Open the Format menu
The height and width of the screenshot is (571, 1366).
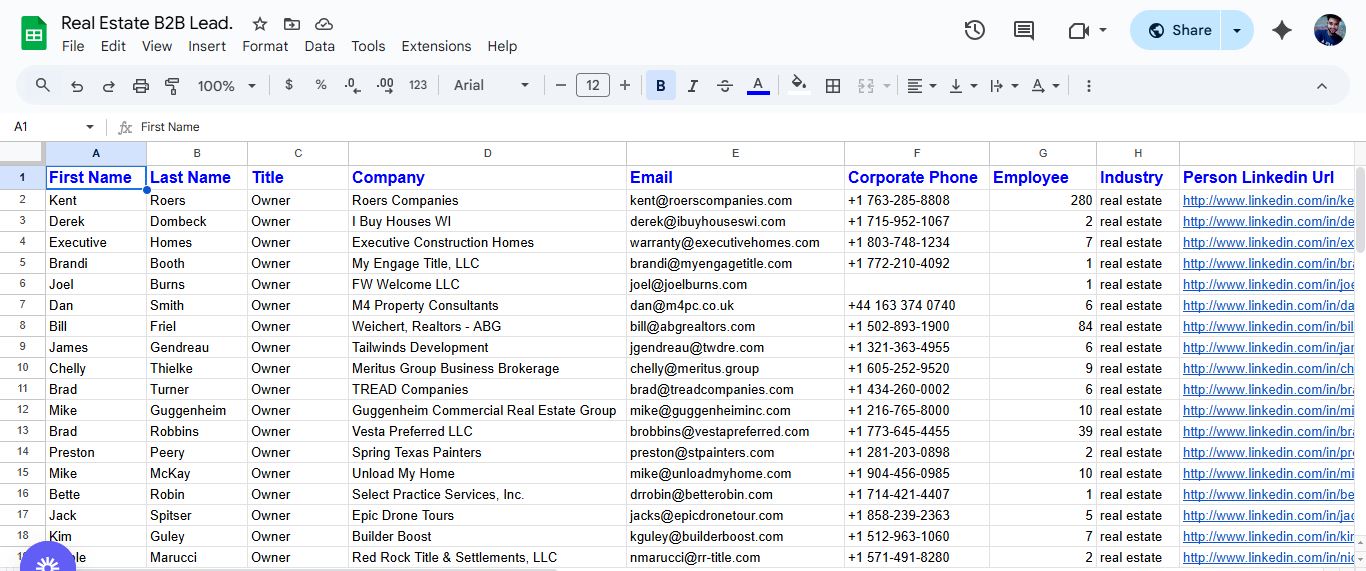point(265,46)
